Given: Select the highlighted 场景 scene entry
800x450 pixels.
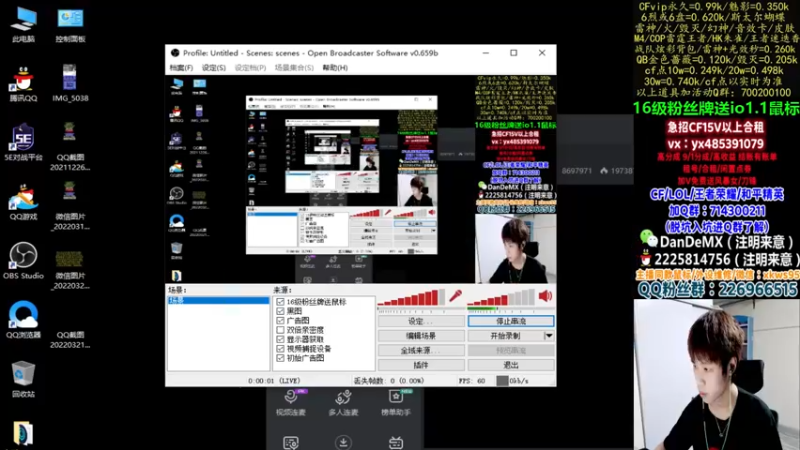Looking at the screenshot, I should [218, 301].
